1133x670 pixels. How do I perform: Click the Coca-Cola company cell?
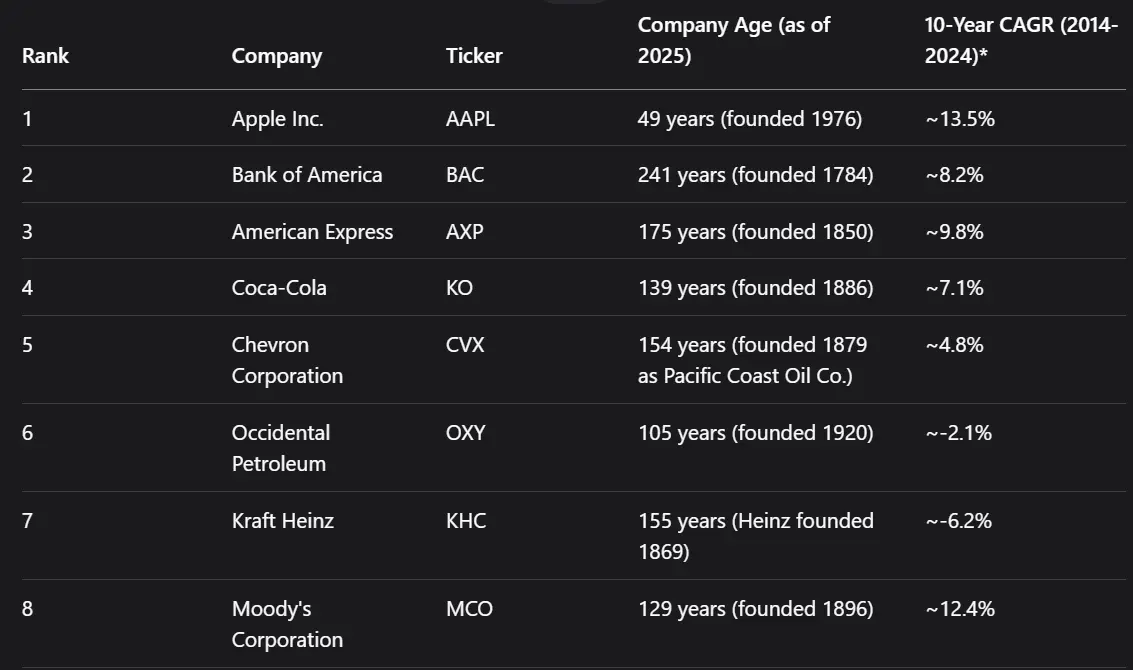[x=279, y=288]
